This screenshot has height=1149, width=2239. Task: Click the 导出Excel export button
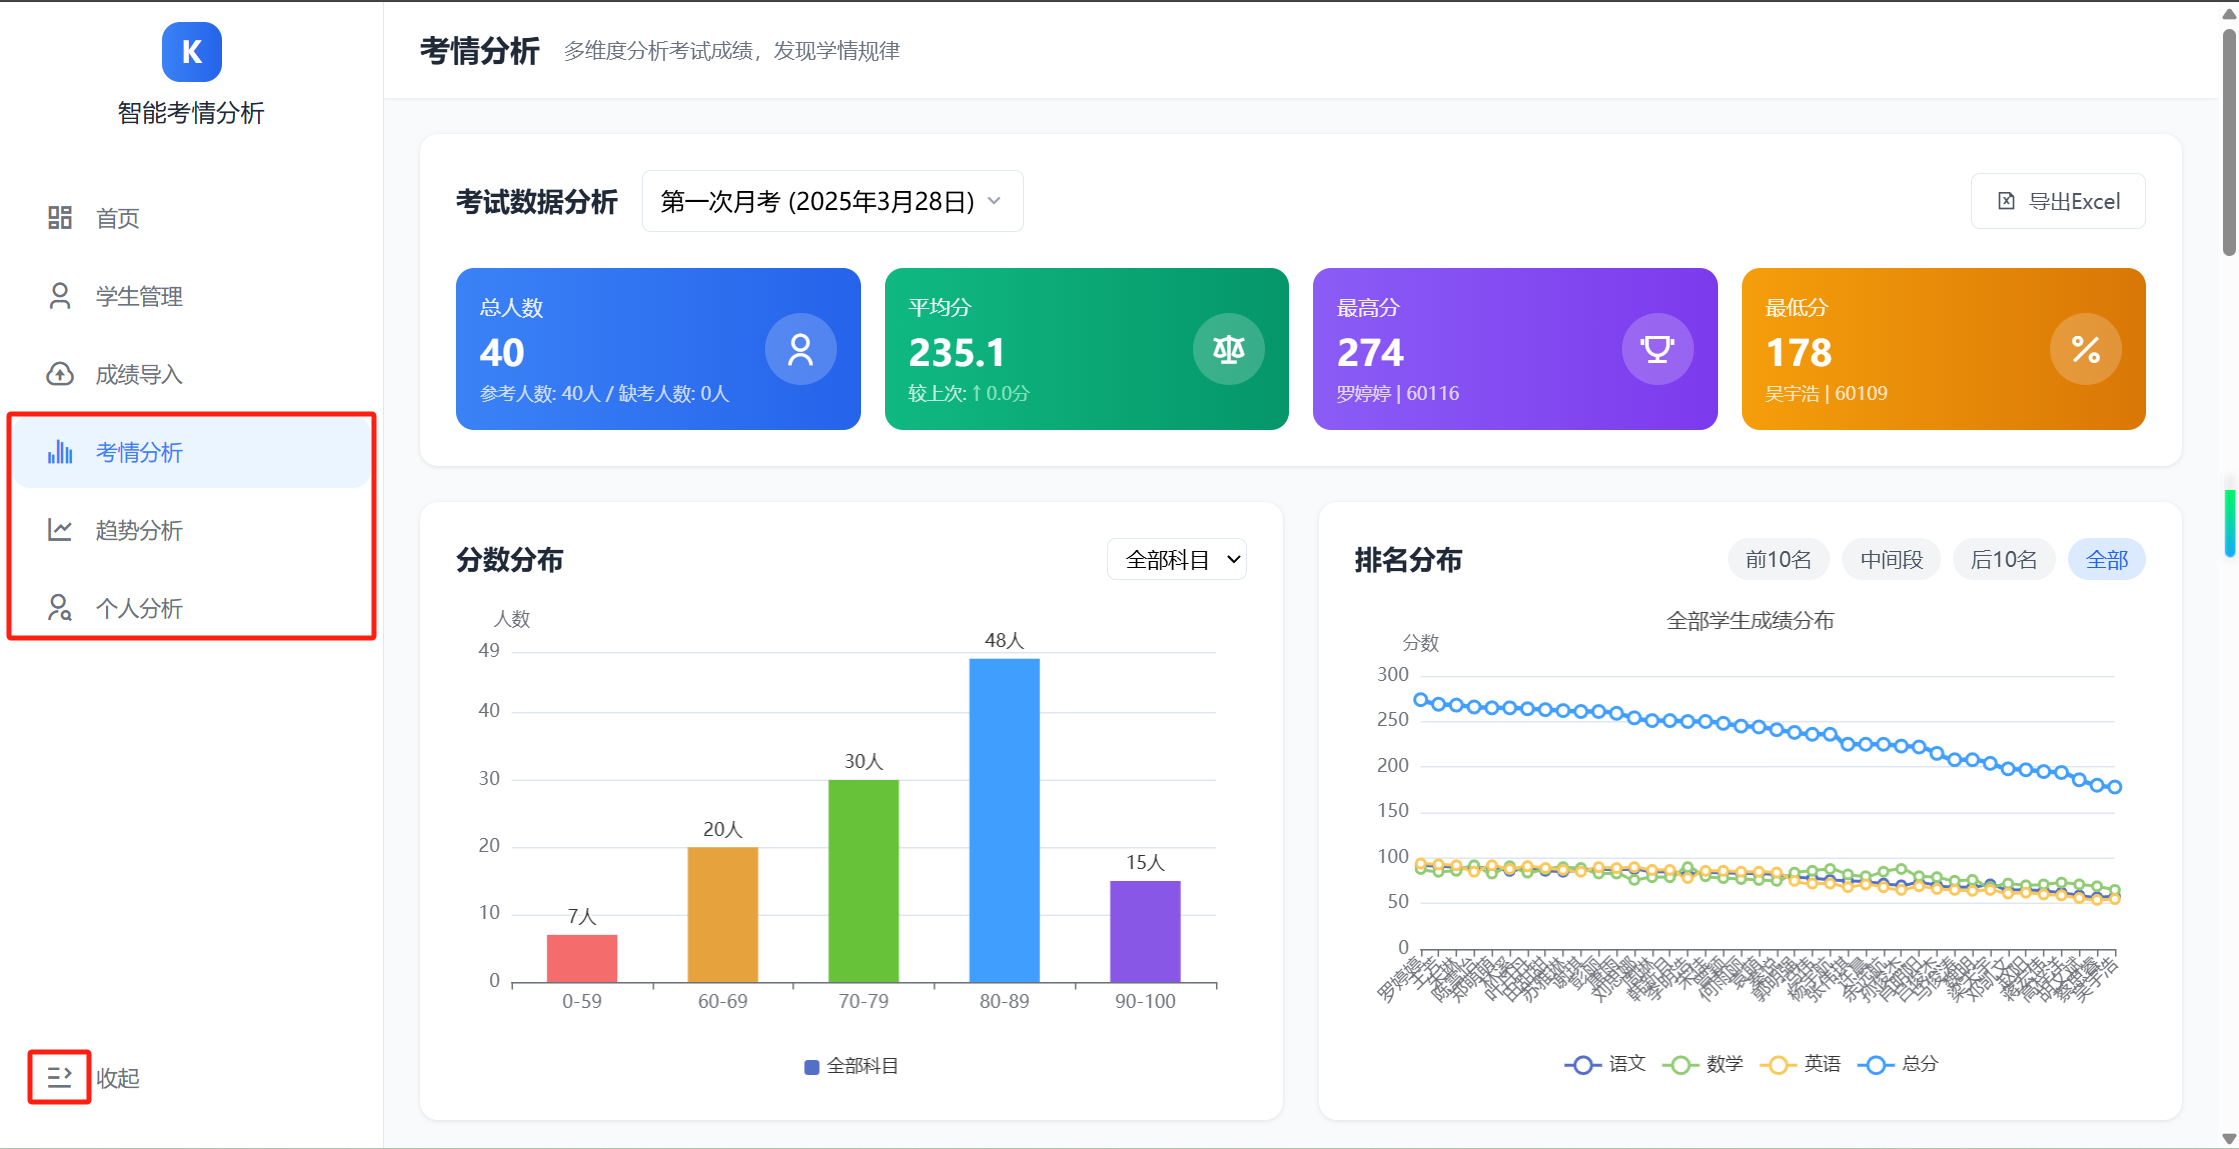click(x=2058, y=200)
